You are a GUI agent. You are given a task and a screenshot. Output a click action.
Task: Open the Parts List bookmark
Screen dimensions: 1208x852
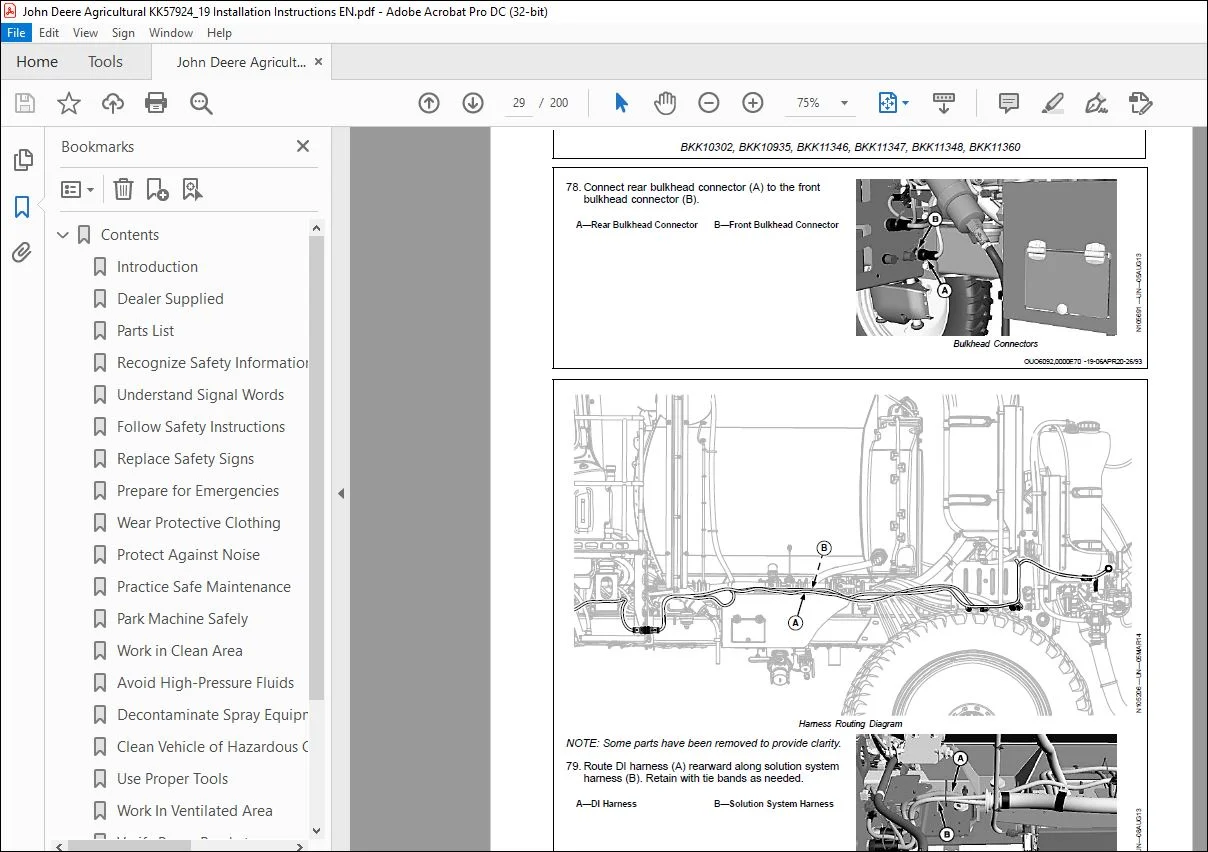point(145,331)
